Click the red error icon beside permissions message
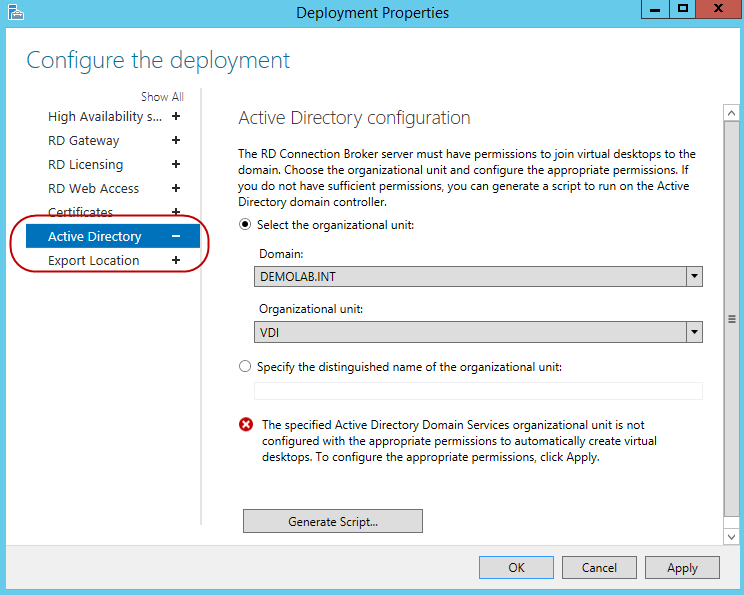This screenshot has width=744, height=595. pos(246,425)
